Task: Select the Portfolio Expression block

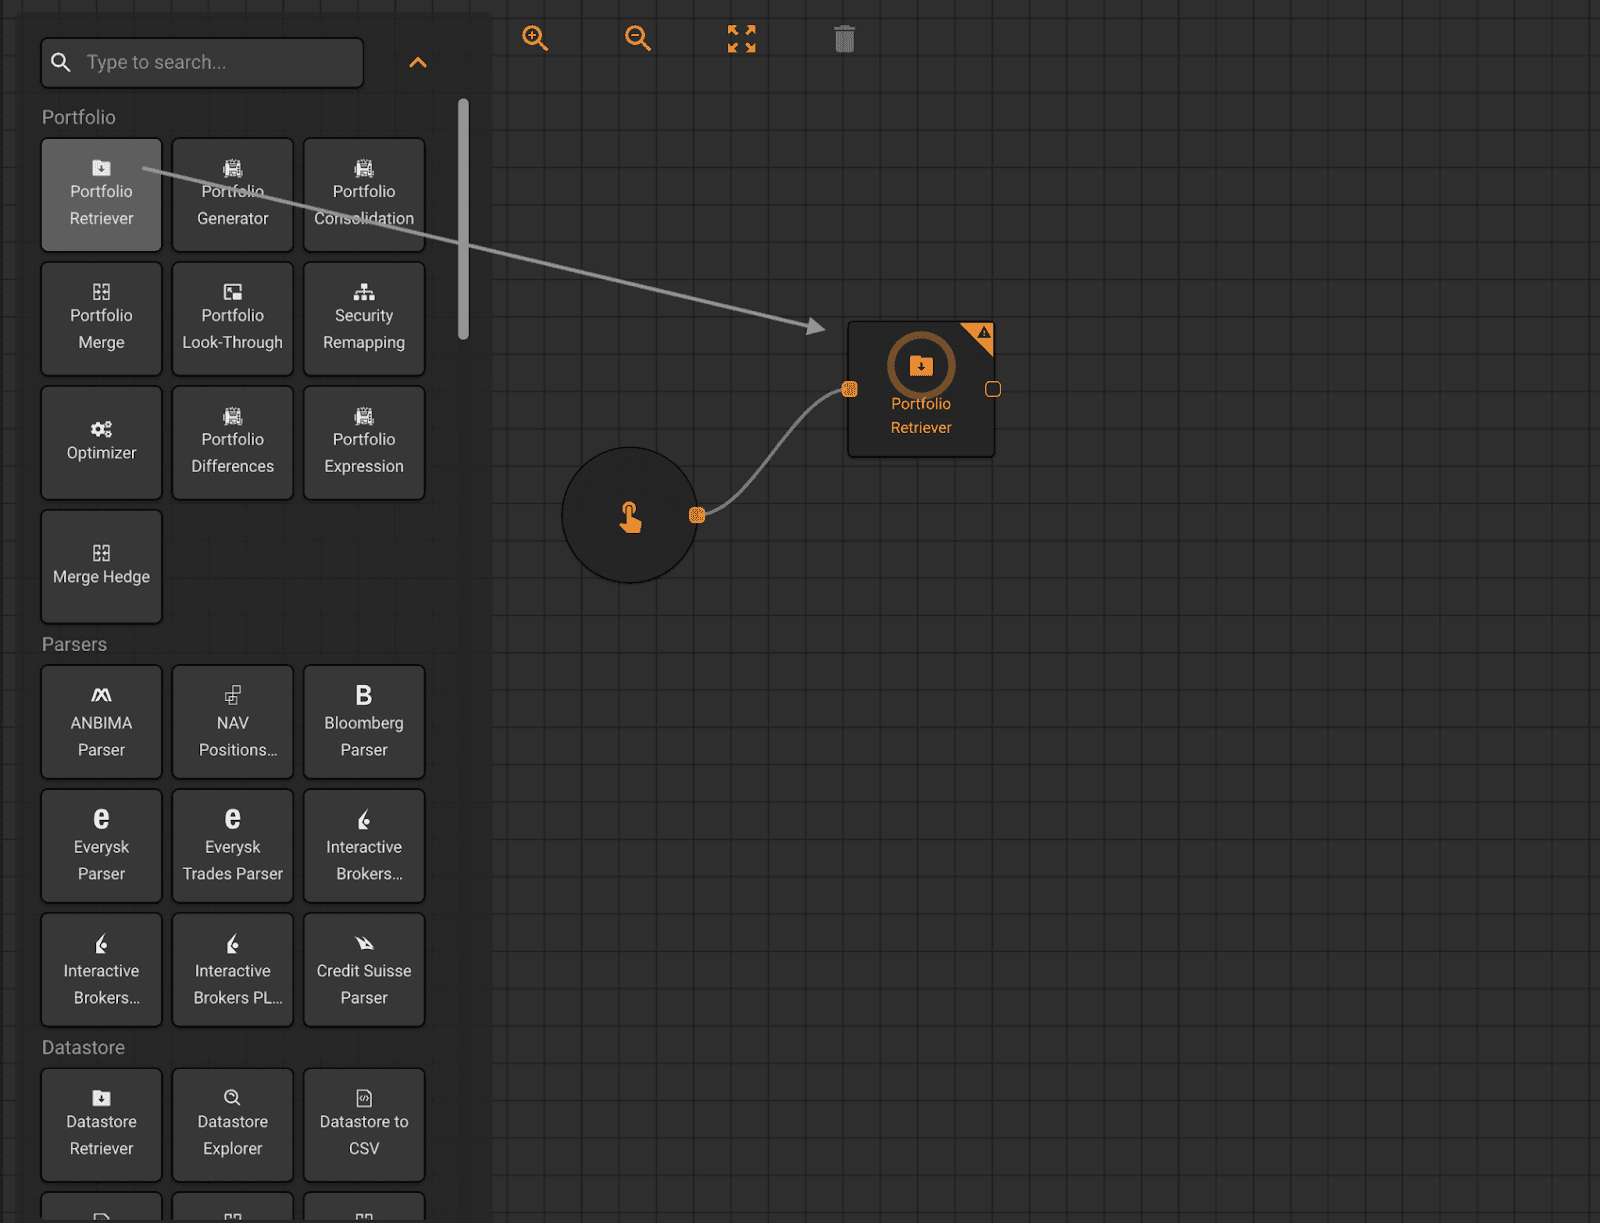Action: (364, 443)
